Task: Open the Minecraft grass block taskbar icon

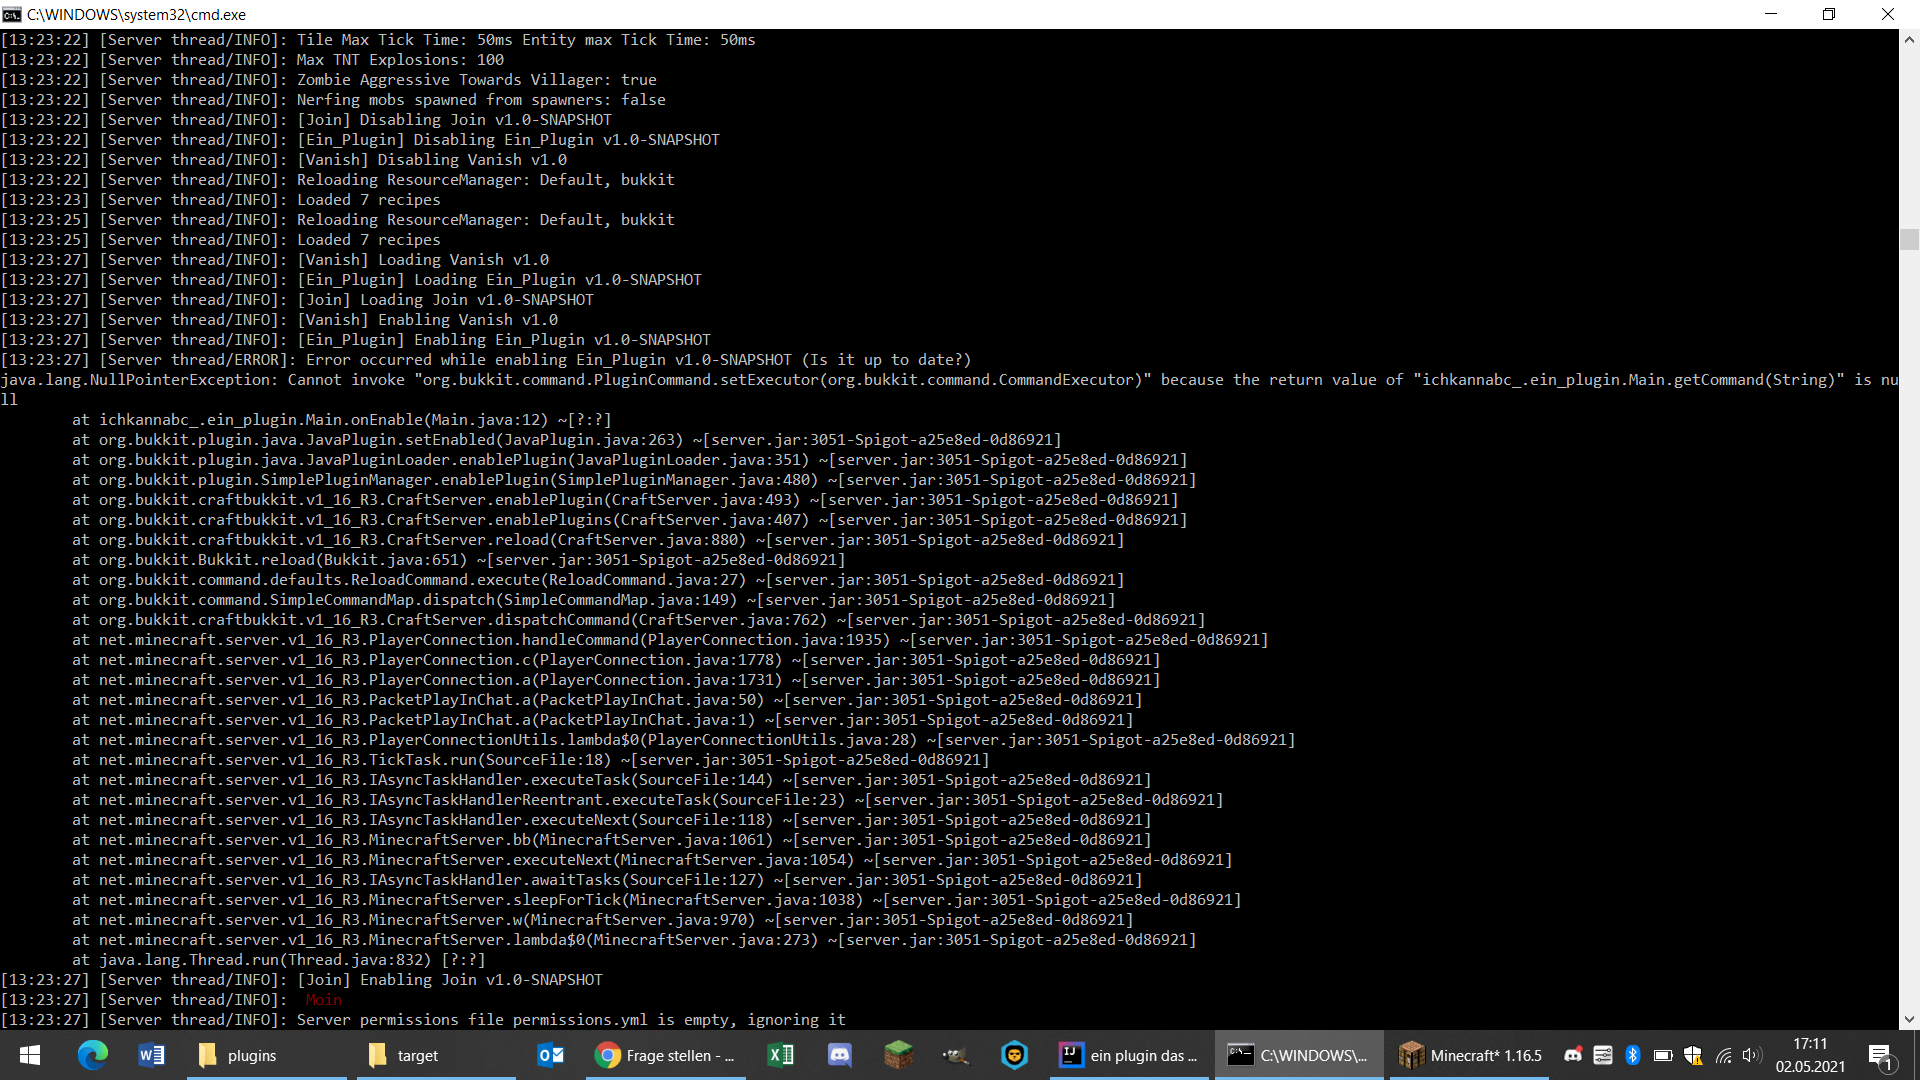Action: coord(898,1055)
